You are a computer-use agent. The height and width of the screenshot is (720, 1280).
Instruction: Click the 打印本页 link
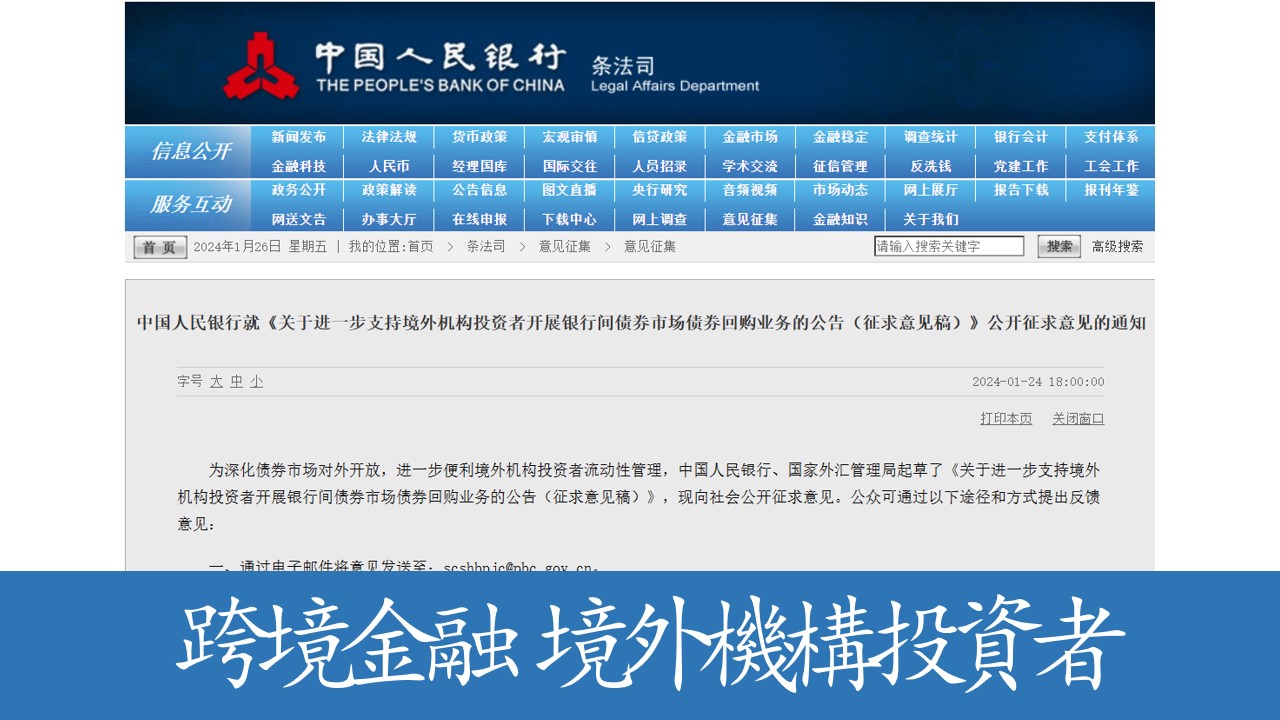point(1006,419)
